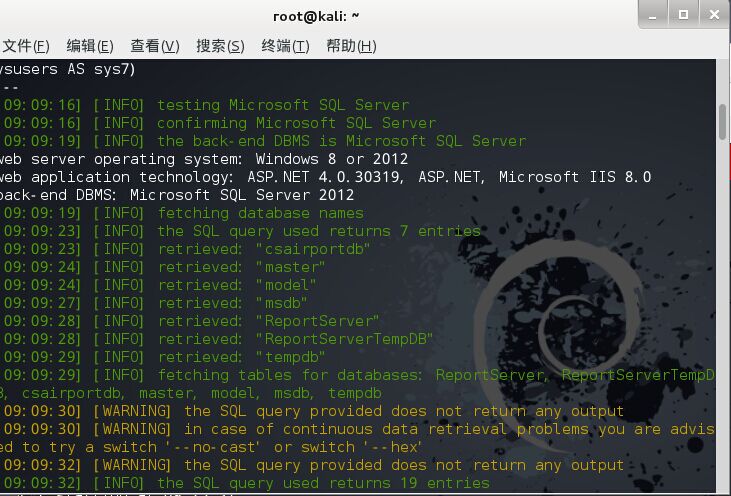The width and height of the screenshot is (731, 496).
Task: Click the '--no-cast' switch text
Action: 212,448
